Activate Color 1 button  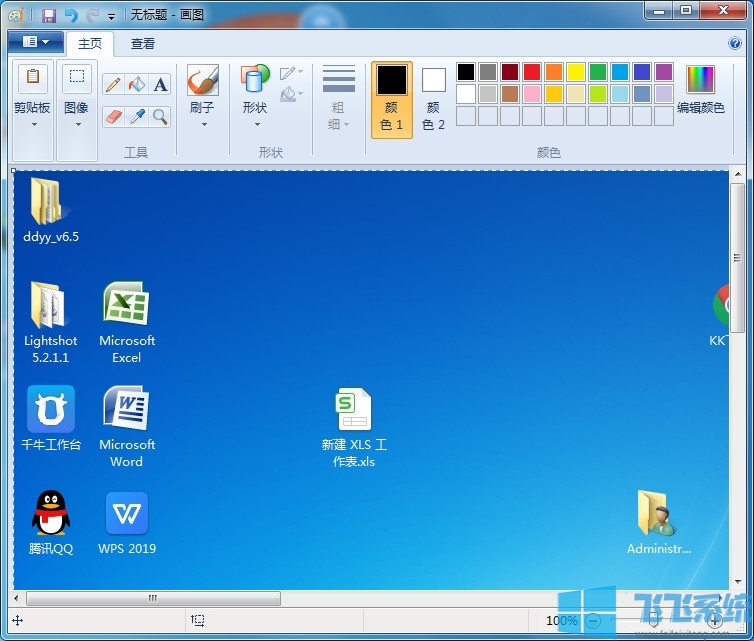tap(392, 100)
